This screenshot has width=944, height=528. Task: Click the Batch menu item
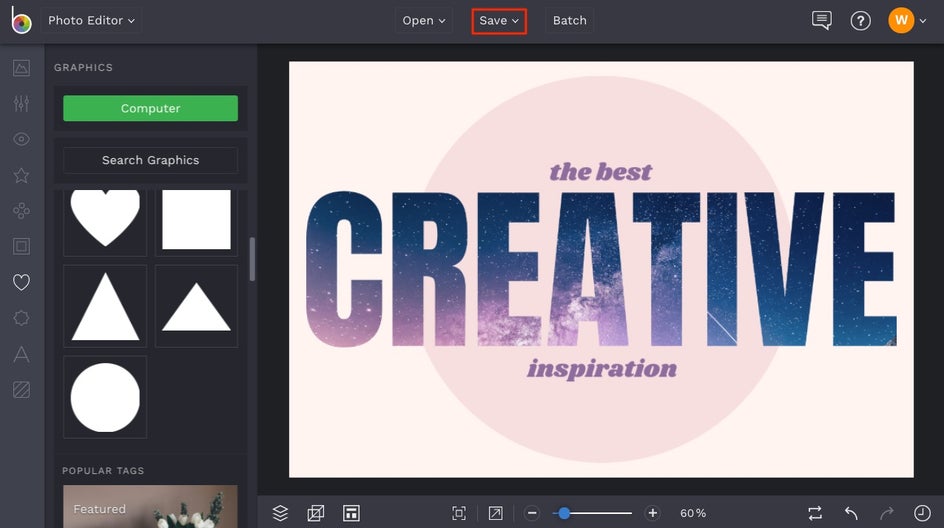pyautogui.click(x=570, y=20)
